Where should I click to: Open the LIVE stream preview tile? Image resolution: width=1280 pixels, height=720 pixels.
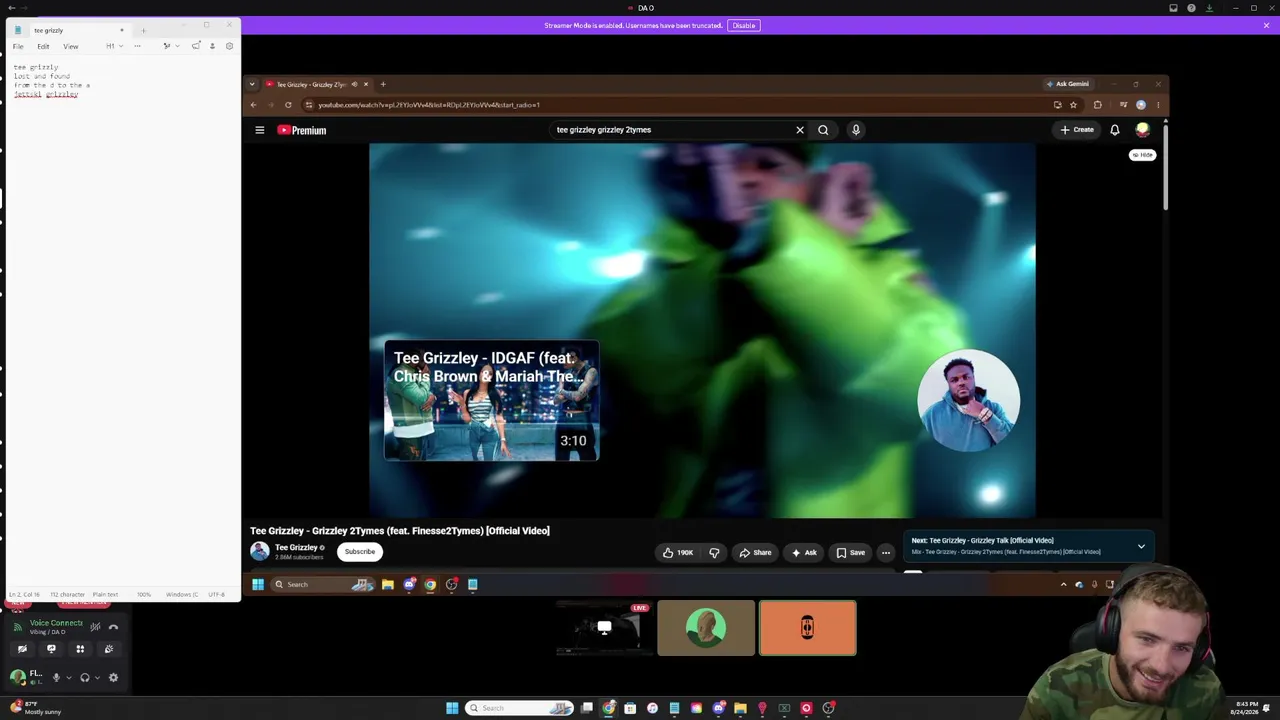604,628
